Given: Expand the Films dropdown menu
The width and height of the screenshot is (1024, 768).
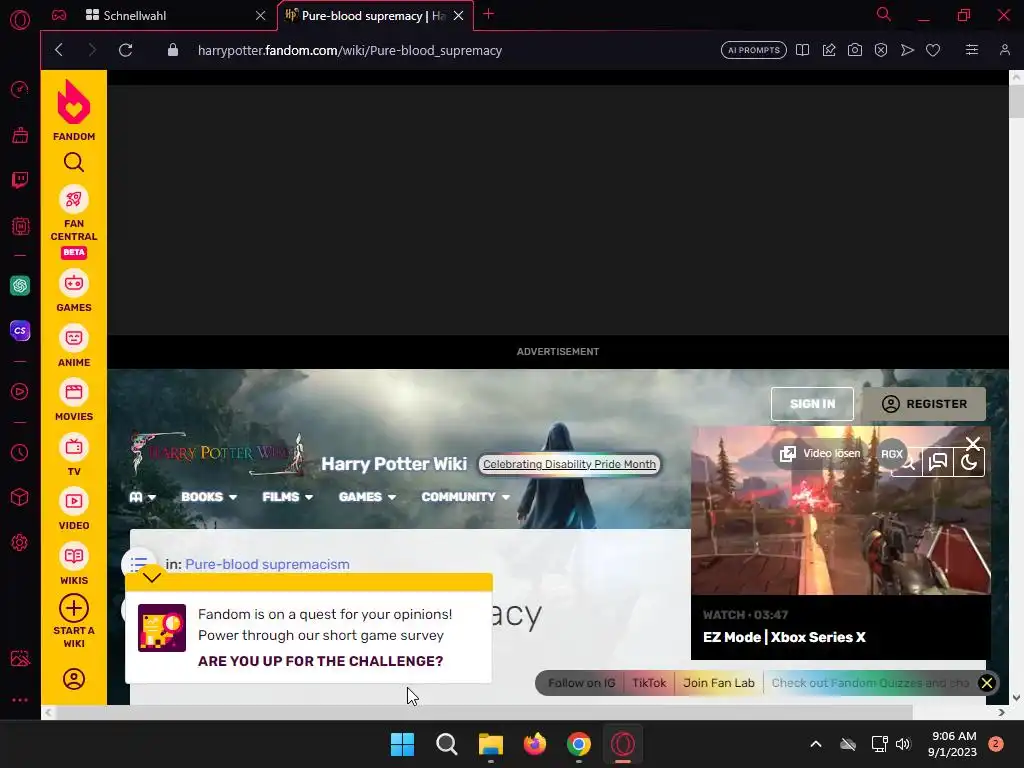Looking at the screenshot, I should coord(287,497).
